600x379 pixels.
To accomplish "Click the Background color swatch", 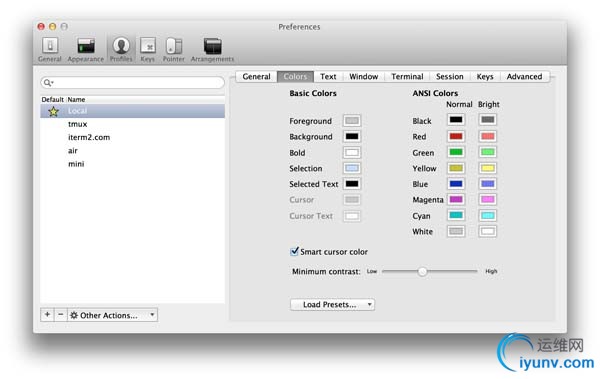I will [x=352, y=137].
